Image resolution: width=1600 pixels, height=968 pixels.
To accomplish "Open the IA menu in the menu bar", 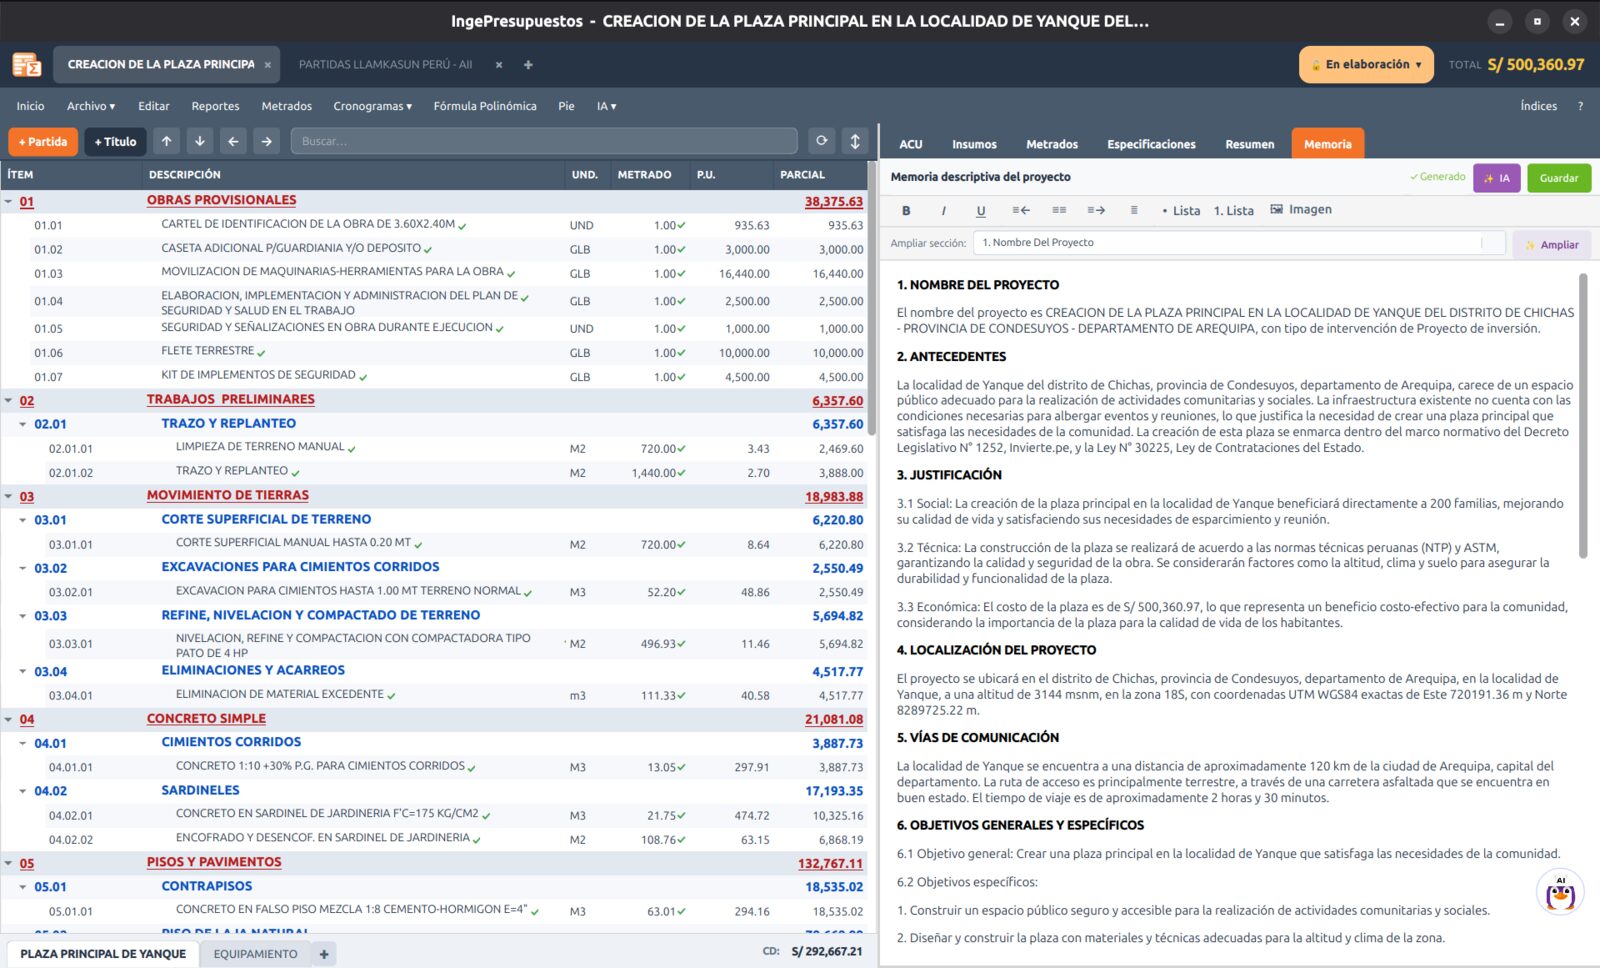I will click(606, 106).
